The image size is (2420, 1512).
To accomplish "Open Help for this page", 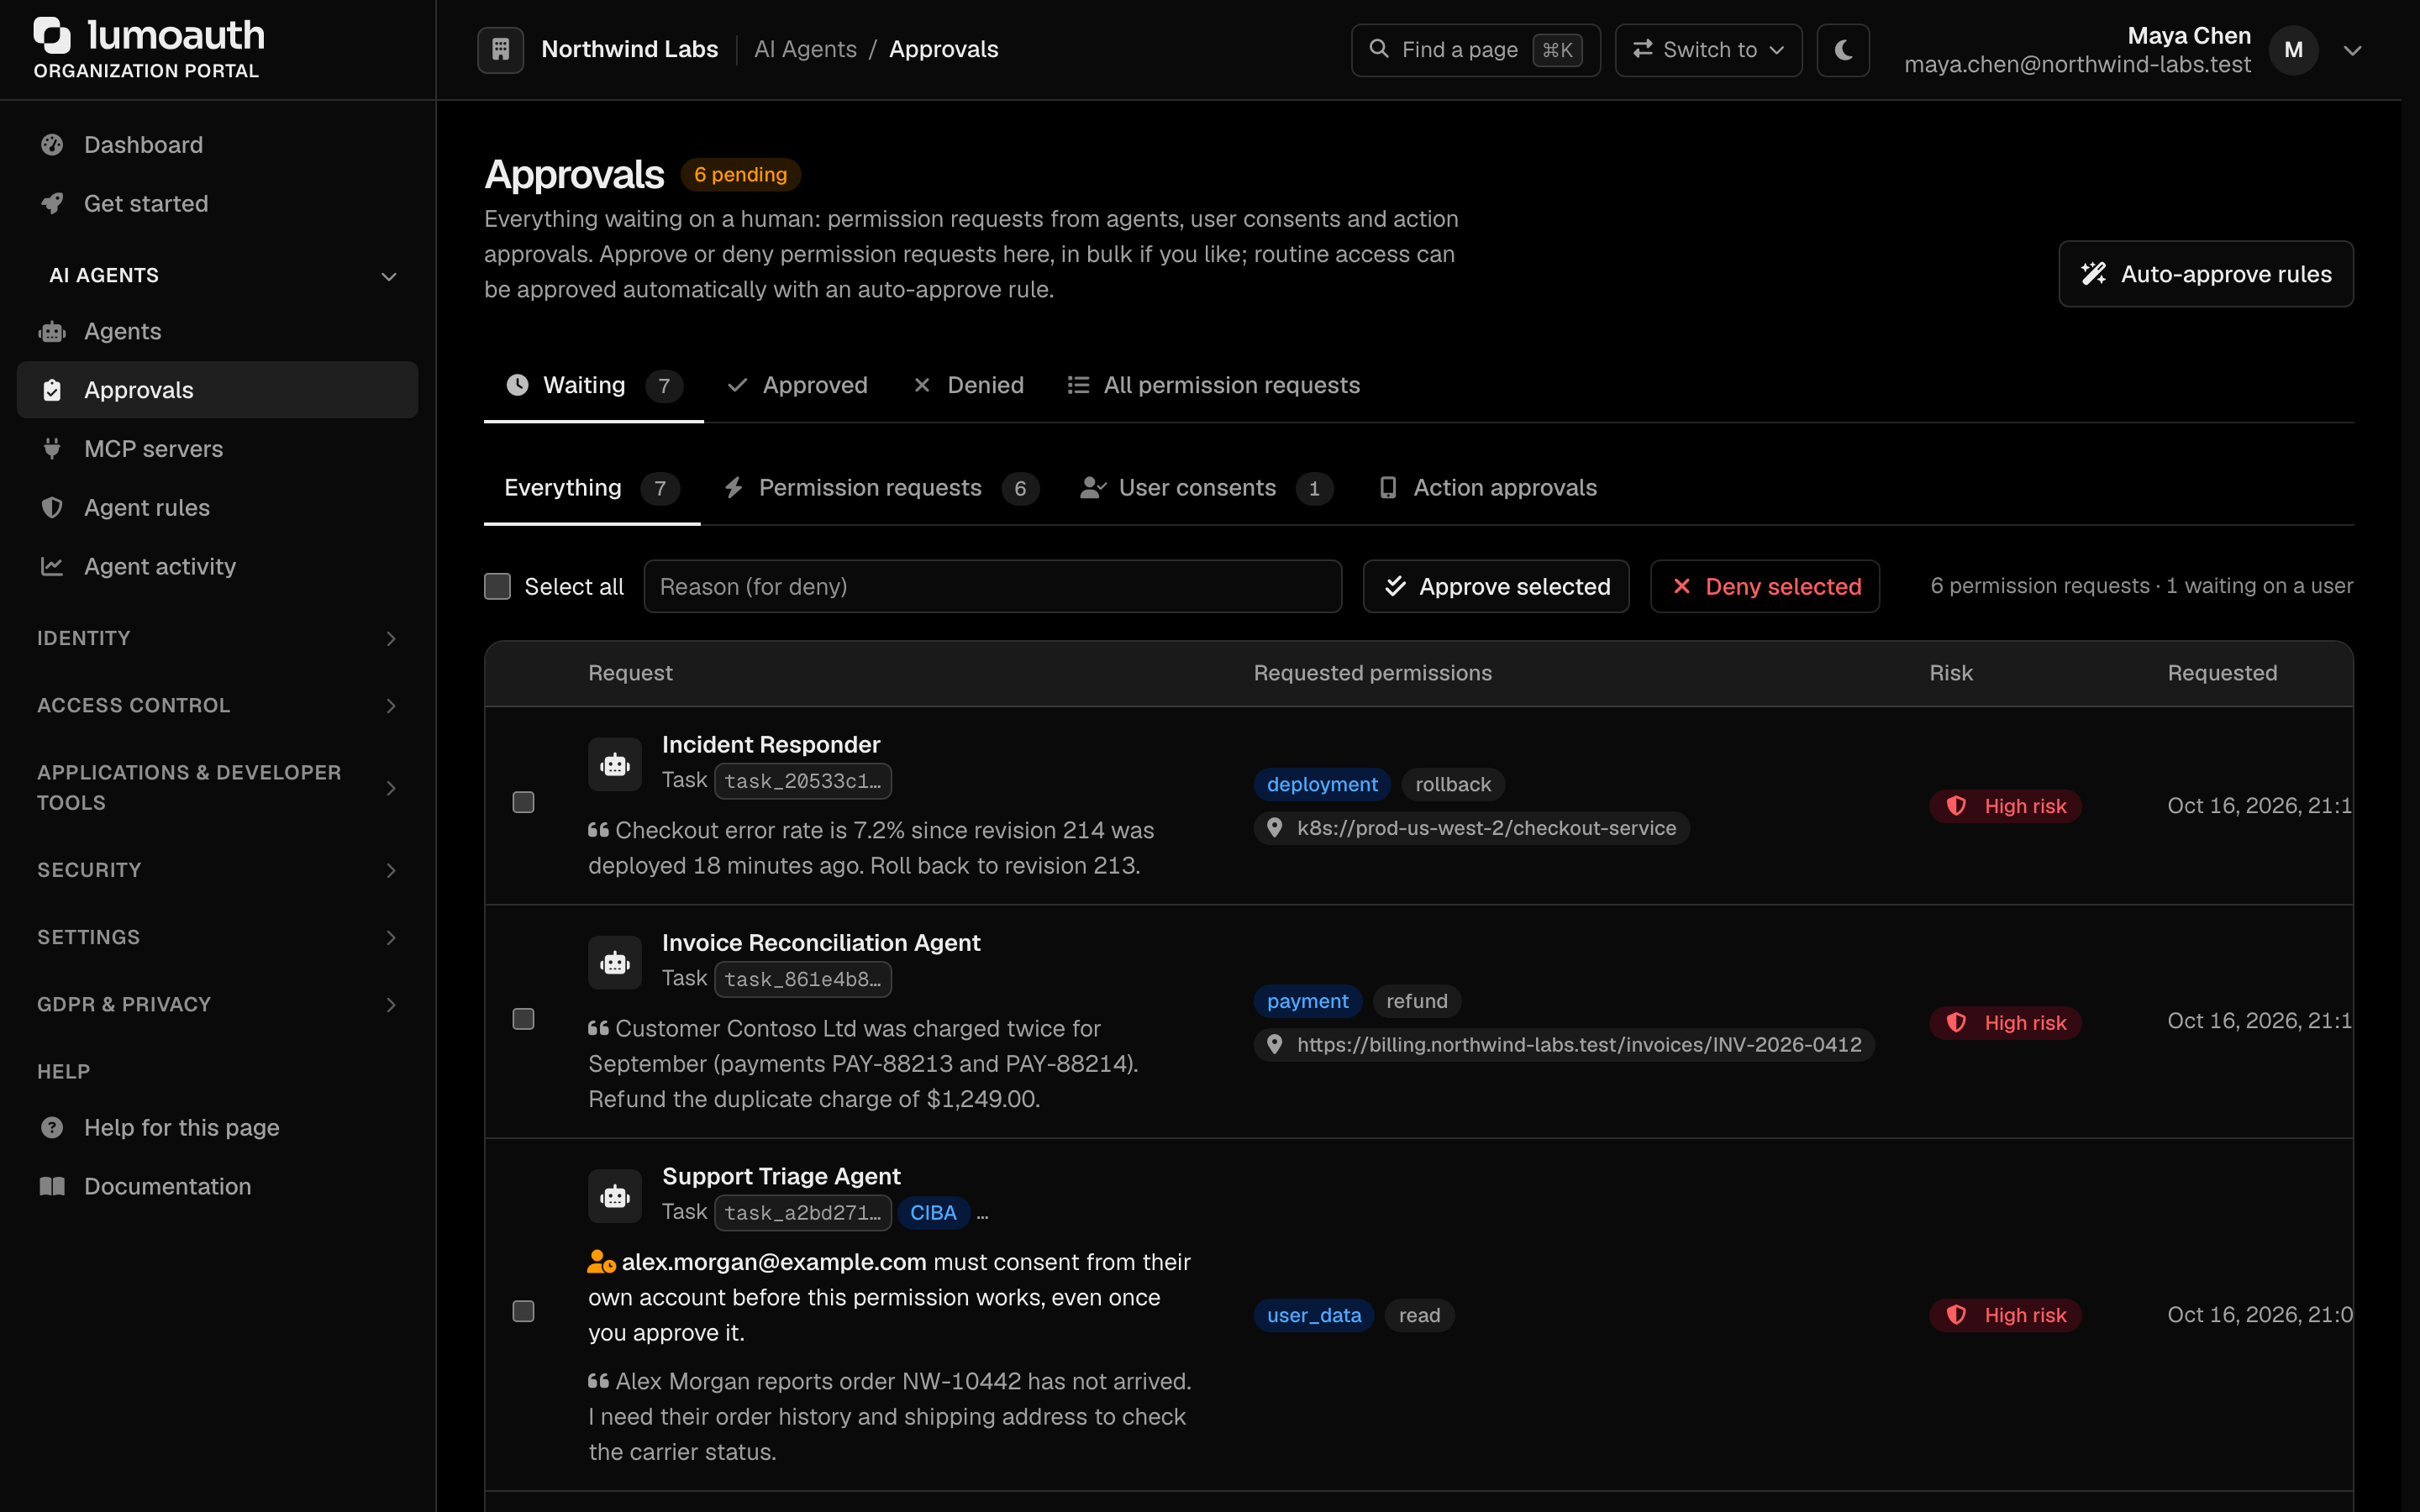I will point(217,1127).
